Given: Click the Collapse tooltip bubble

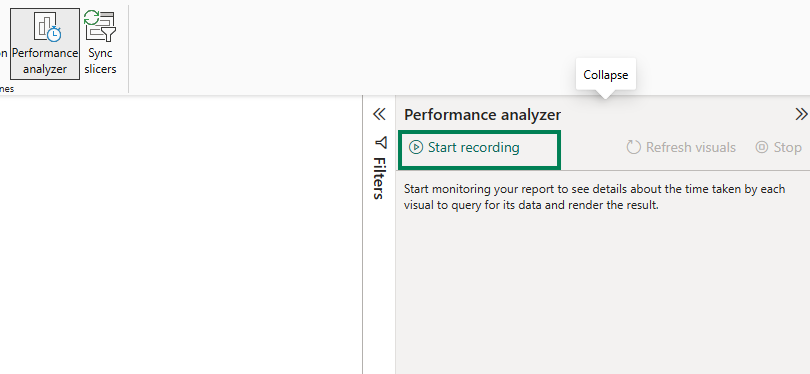Looking at the screenshot, I should (605, 75).
